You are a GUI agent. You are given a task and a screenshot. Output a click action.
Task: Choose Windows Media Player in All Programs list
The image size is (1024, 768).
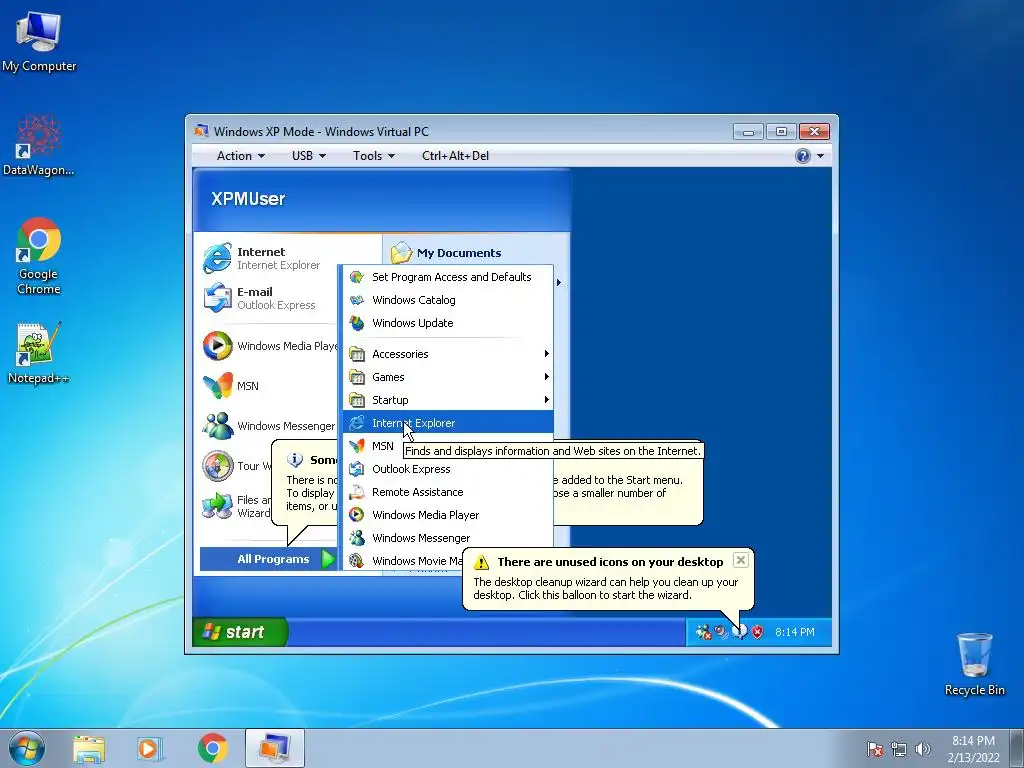[x=449, y=515]
